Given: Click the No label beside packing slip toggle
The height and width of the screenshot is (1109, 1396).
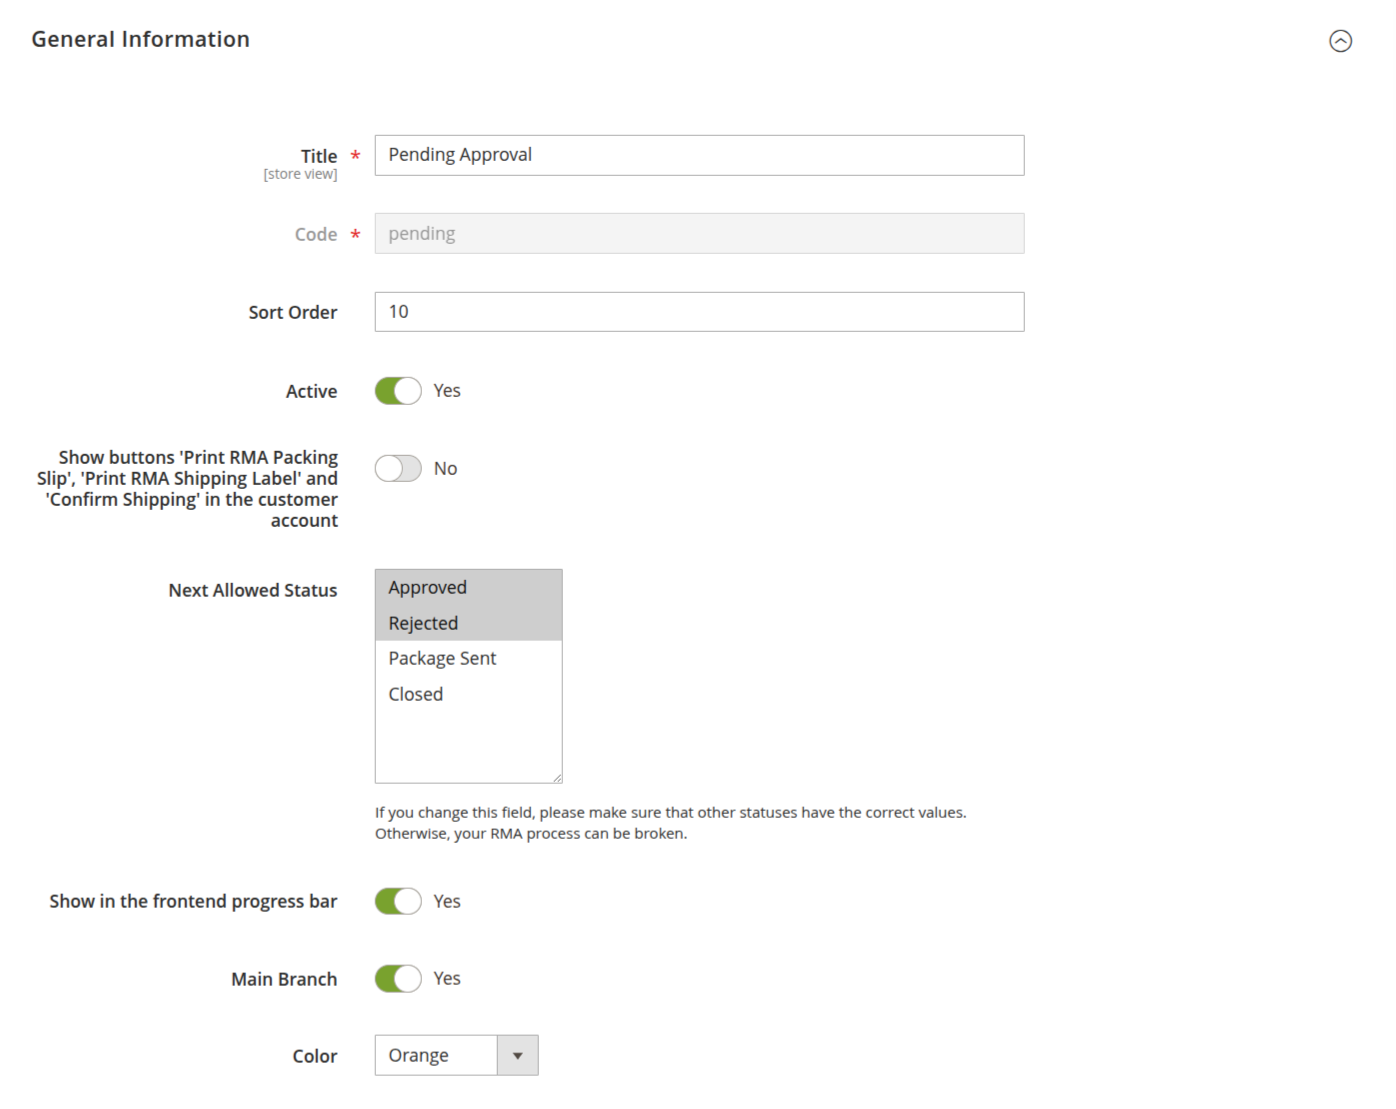Looking at the screenshot, I should pos(445,469).
